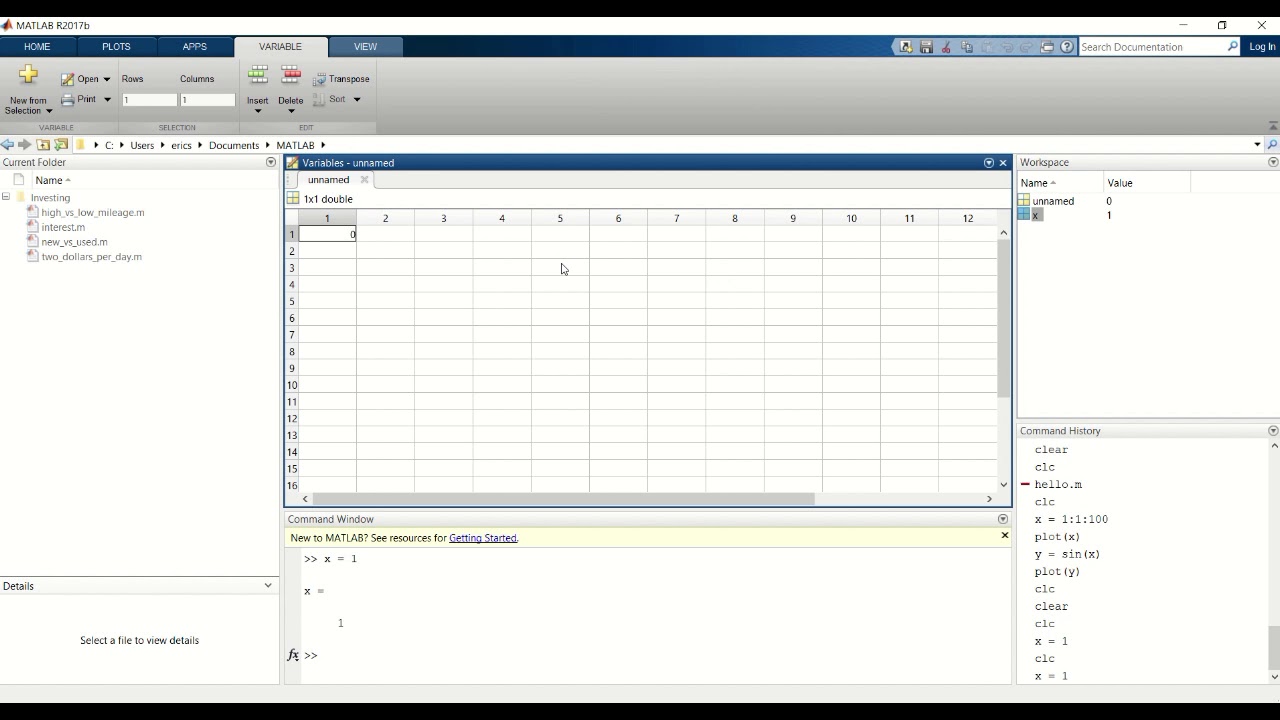Open the Workspace panel actions menu
Viewport: 1280px width, 720px height.
pos(1273,162)
